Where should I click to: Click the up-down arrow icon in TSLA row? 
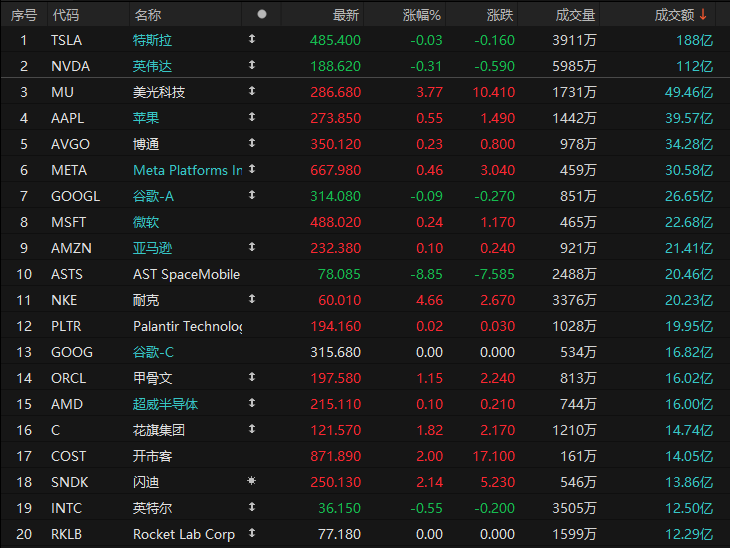point(252,39)
